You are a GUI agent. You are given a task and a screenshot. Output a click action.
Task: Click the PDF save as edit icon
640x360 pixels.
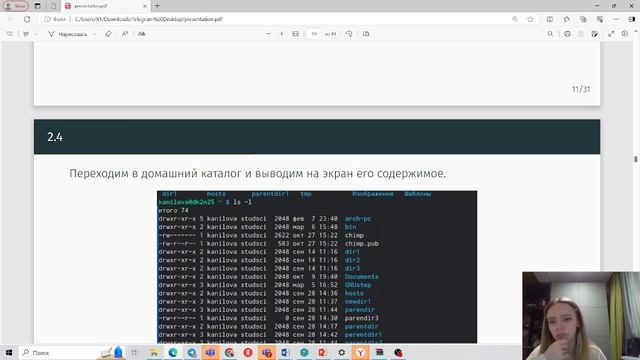[595, 34]
